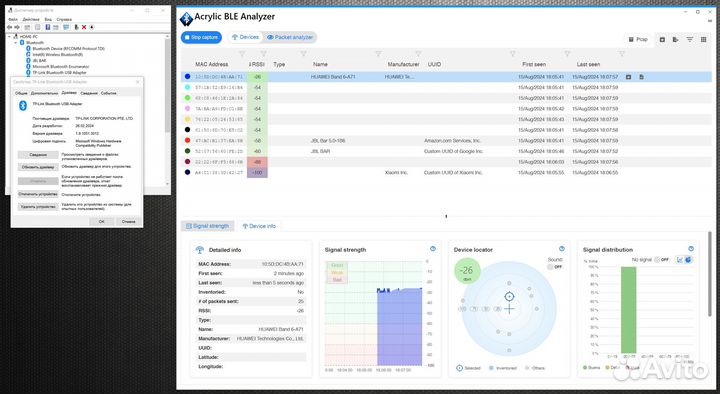Open the Справка menu in Device Manager
Image resolution: width=720 pixels, height=394 pixels.
click(64, 20)
